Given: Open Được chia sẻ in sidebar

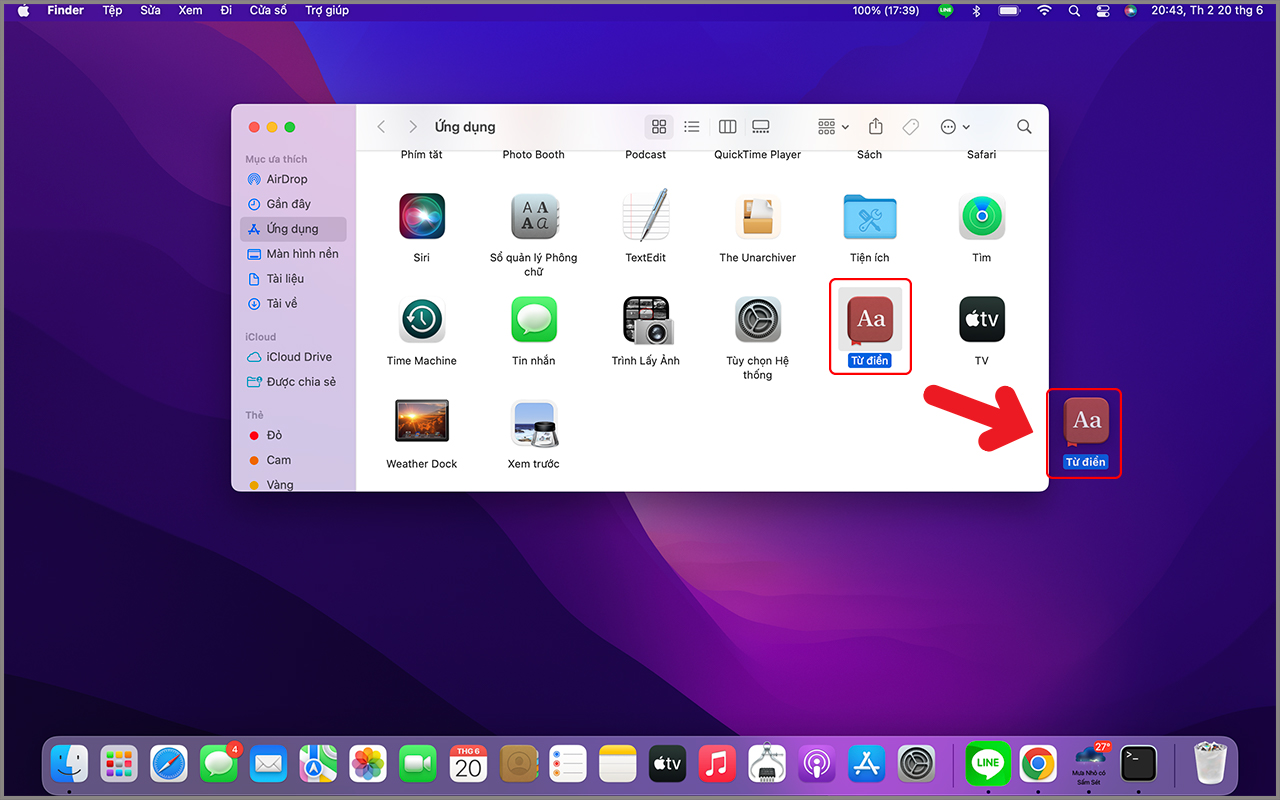Looking at the screenshot, I should point(293,382).
